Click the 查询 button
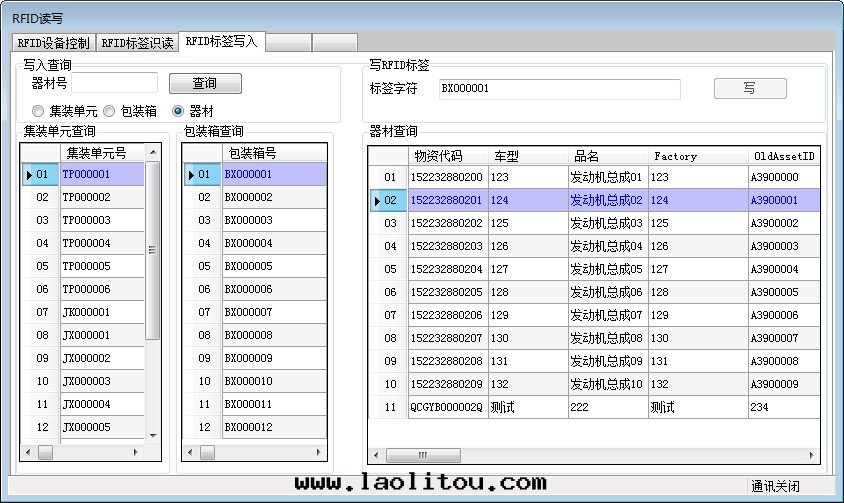 (205, 84)
